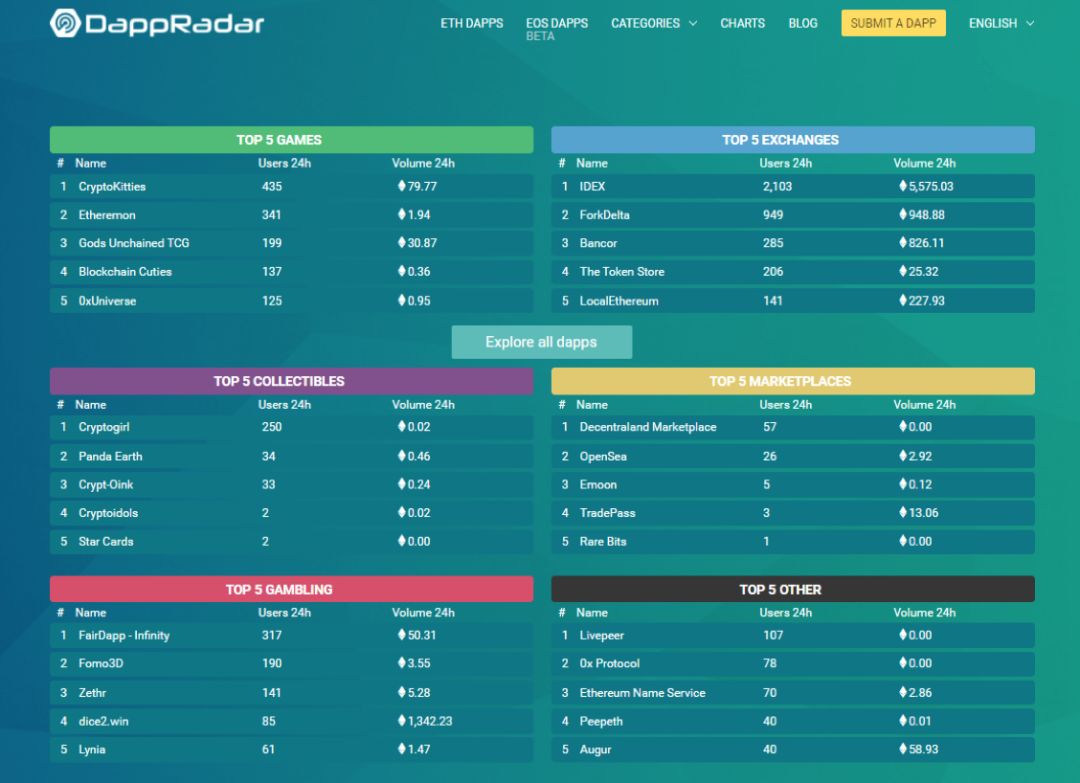
Task: Open the Blog from the top navigation
Action: [x=803, y=23]
